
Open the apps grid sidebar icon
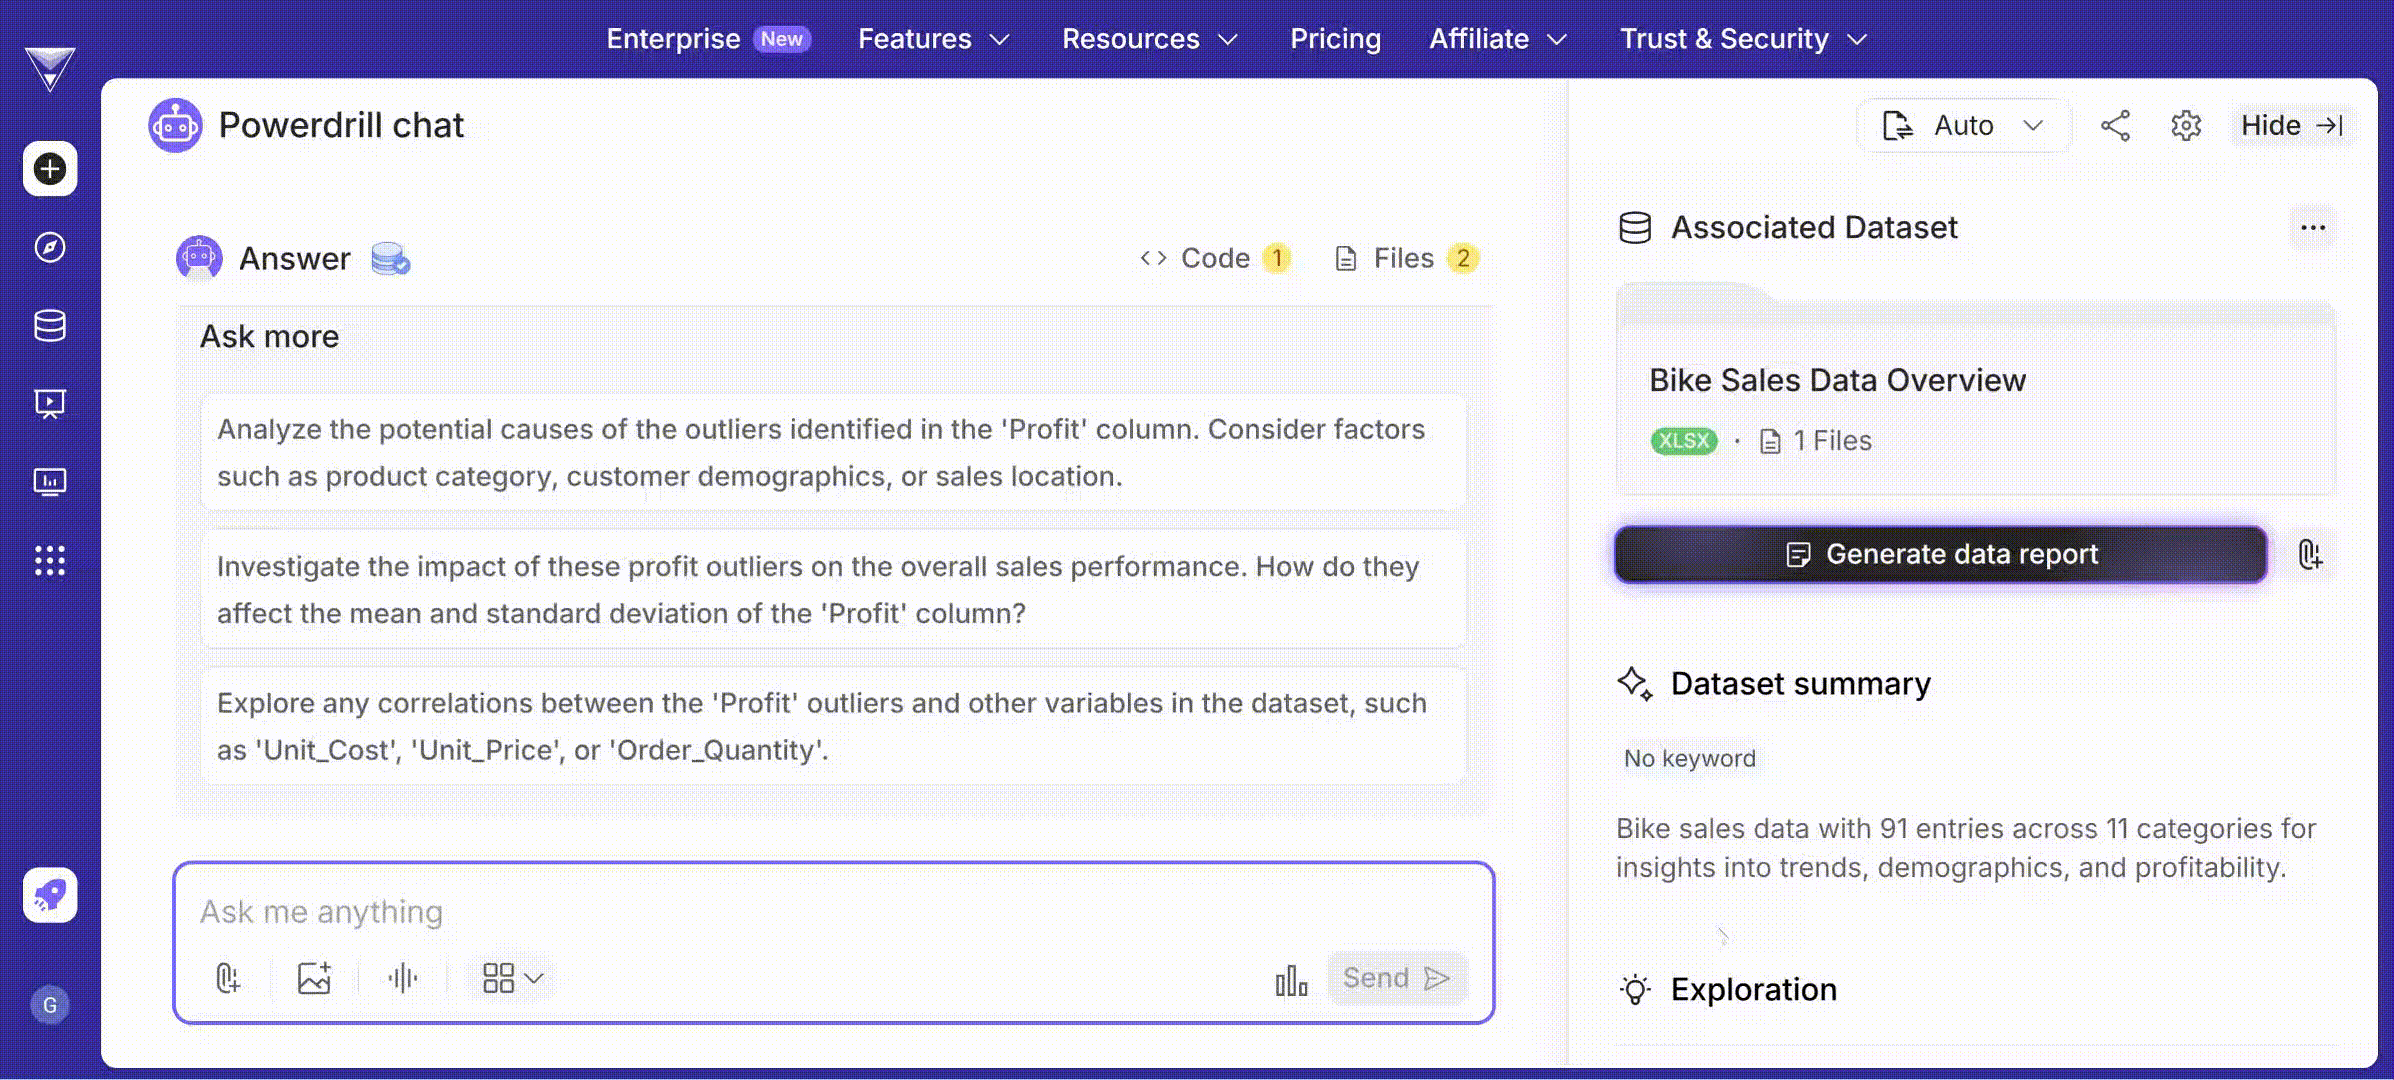(x=50, y=560)
